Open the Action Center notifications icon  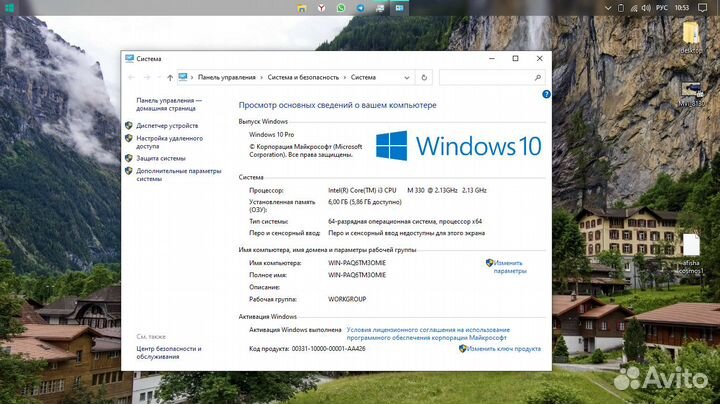pos(702,8)
